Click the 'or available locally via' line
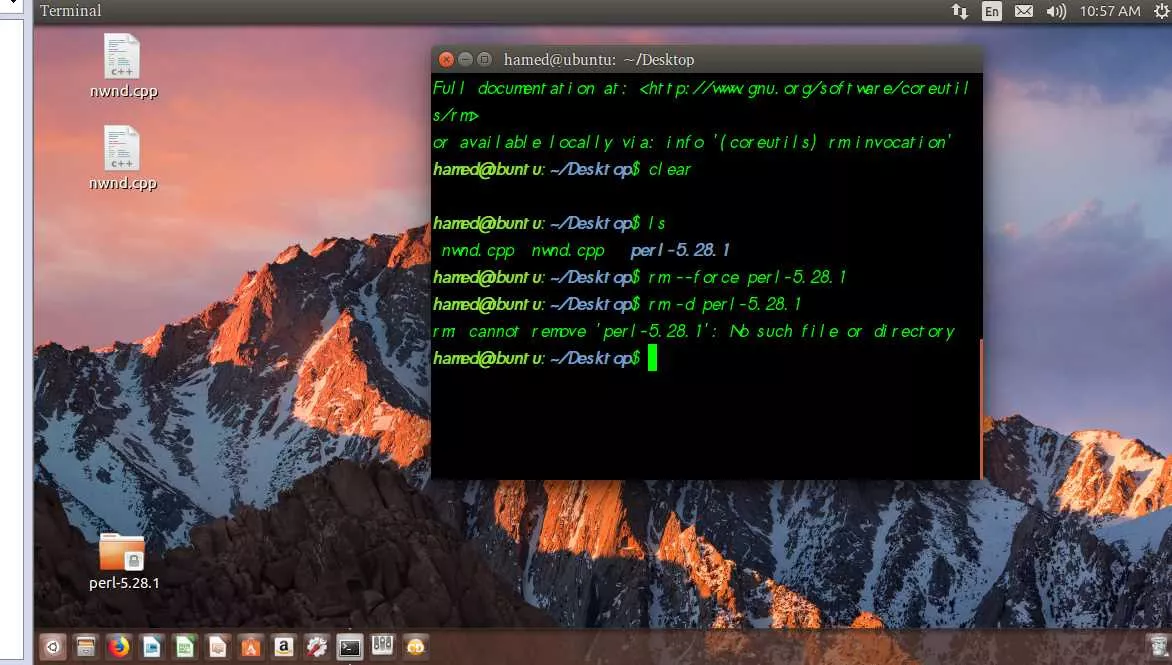 pos(692,142)
